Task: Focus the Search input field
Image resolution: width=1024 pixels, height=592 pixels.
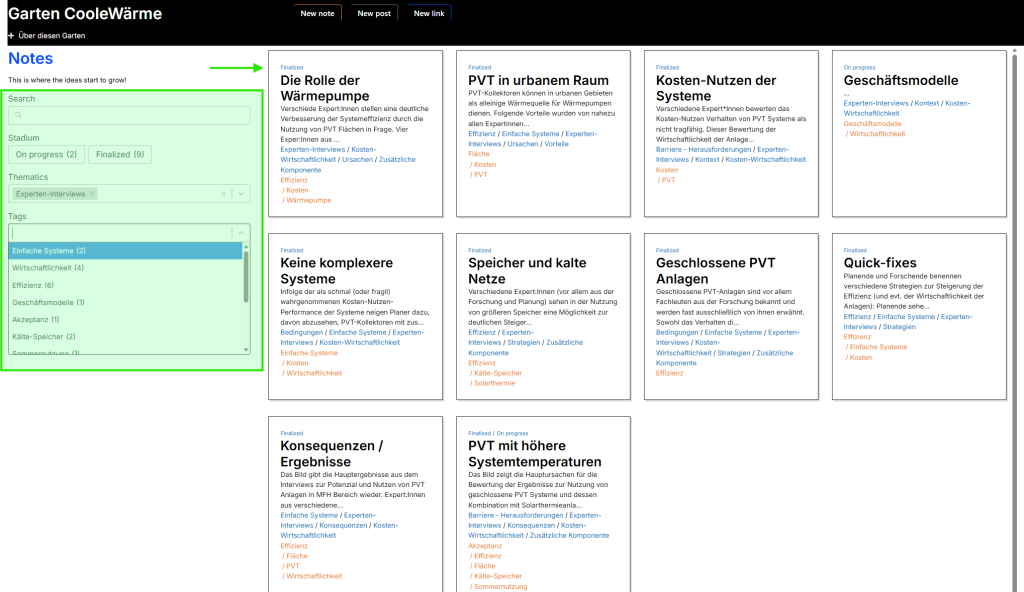Action: [x=129, y=115]
